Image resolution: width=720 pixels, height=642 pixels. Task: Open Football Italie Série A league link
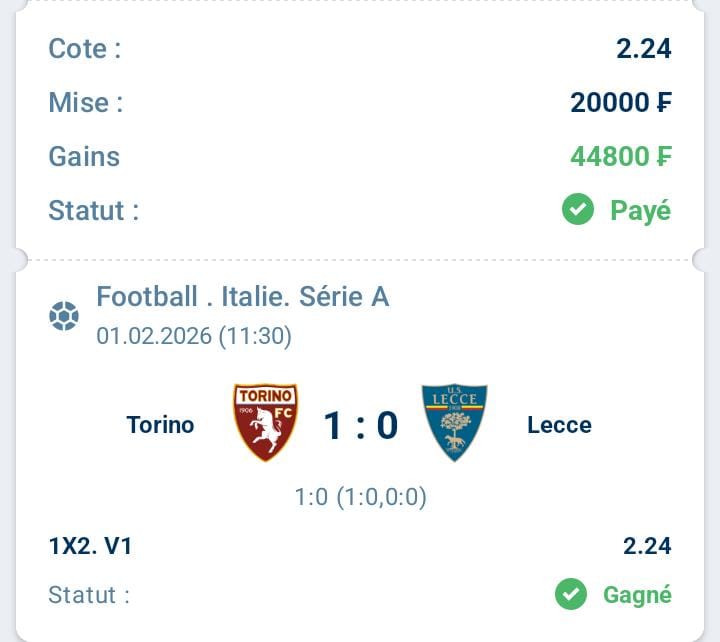pyautogui.click(x=242, y=296)
